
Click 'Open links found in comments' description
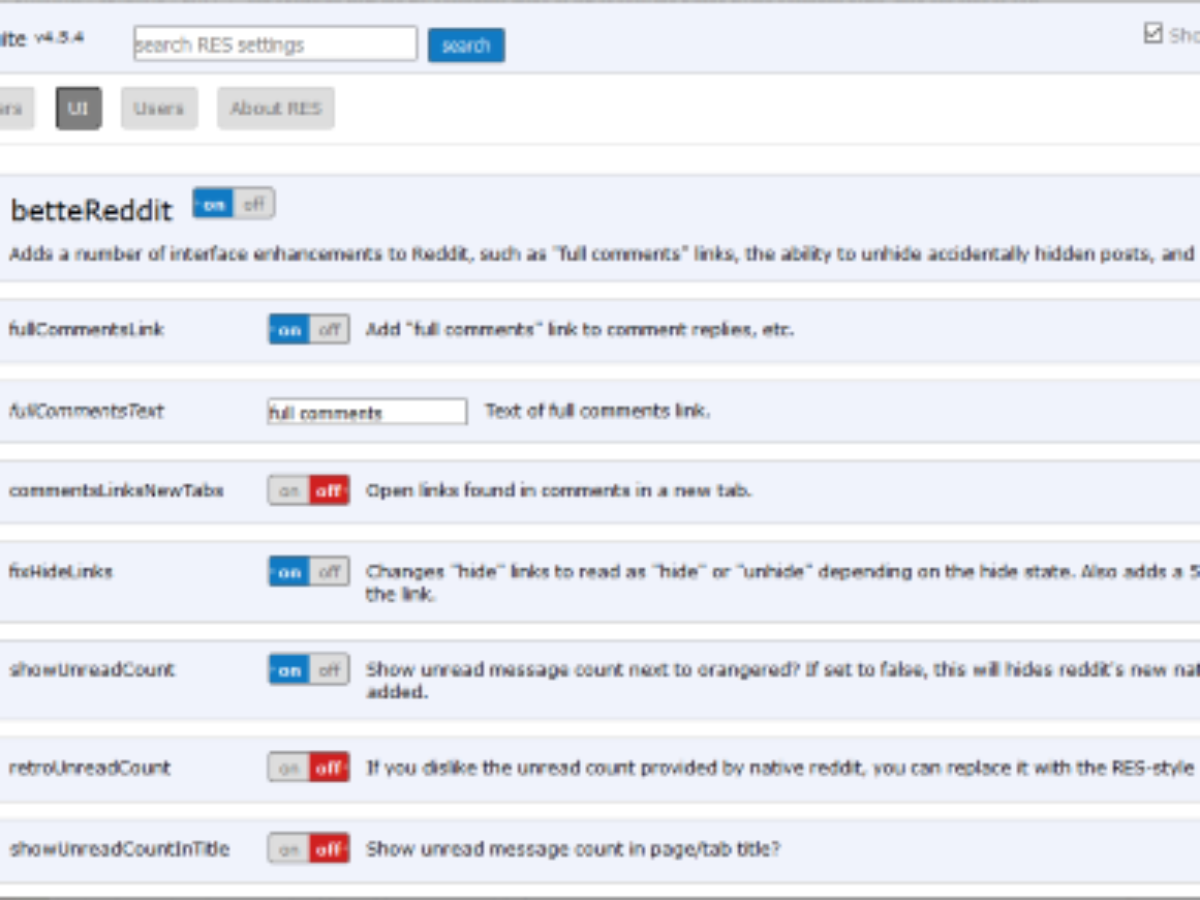coord(559,490)
